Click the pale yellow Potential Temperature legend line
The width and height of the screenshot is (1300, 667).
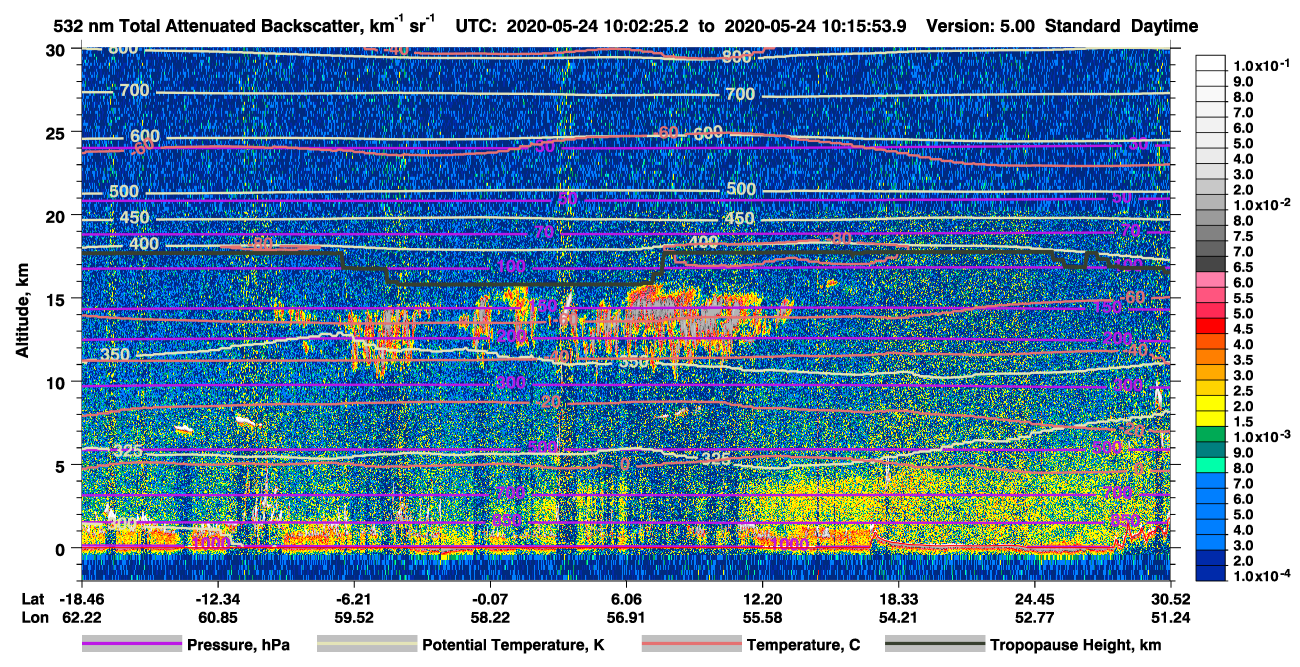click(x=366, y=645)
